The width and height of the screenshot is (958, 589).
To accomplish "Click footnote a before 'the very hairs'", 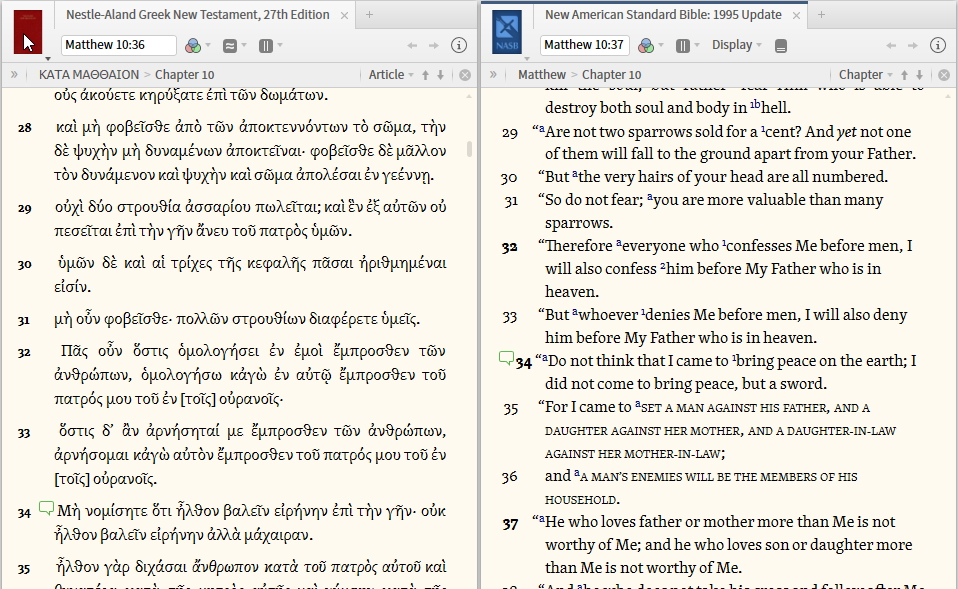I will (575, 174).
